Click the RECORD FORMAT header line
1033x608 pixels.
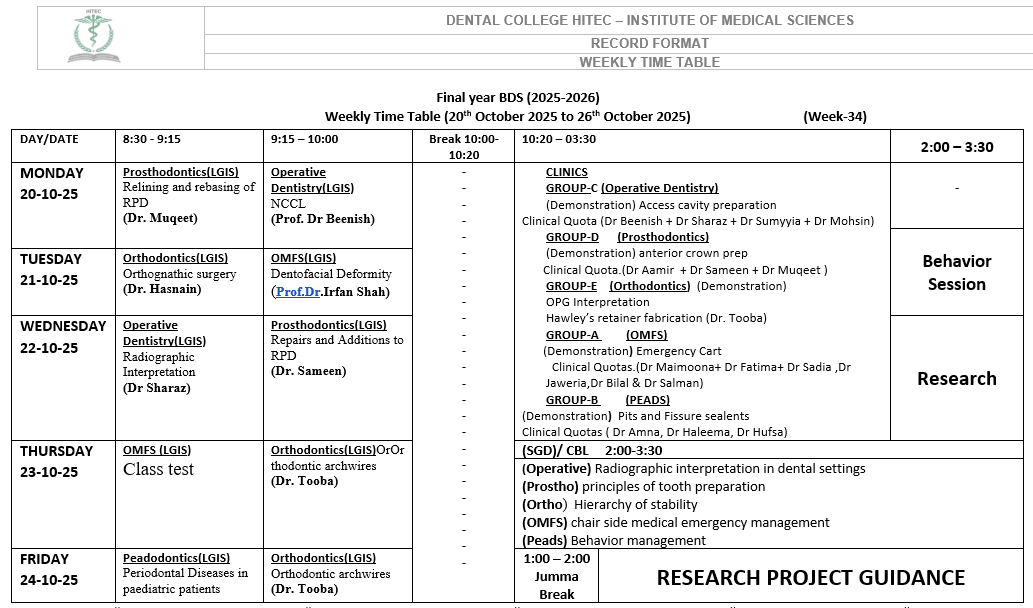pyautogui.click(x=649, y=43)
